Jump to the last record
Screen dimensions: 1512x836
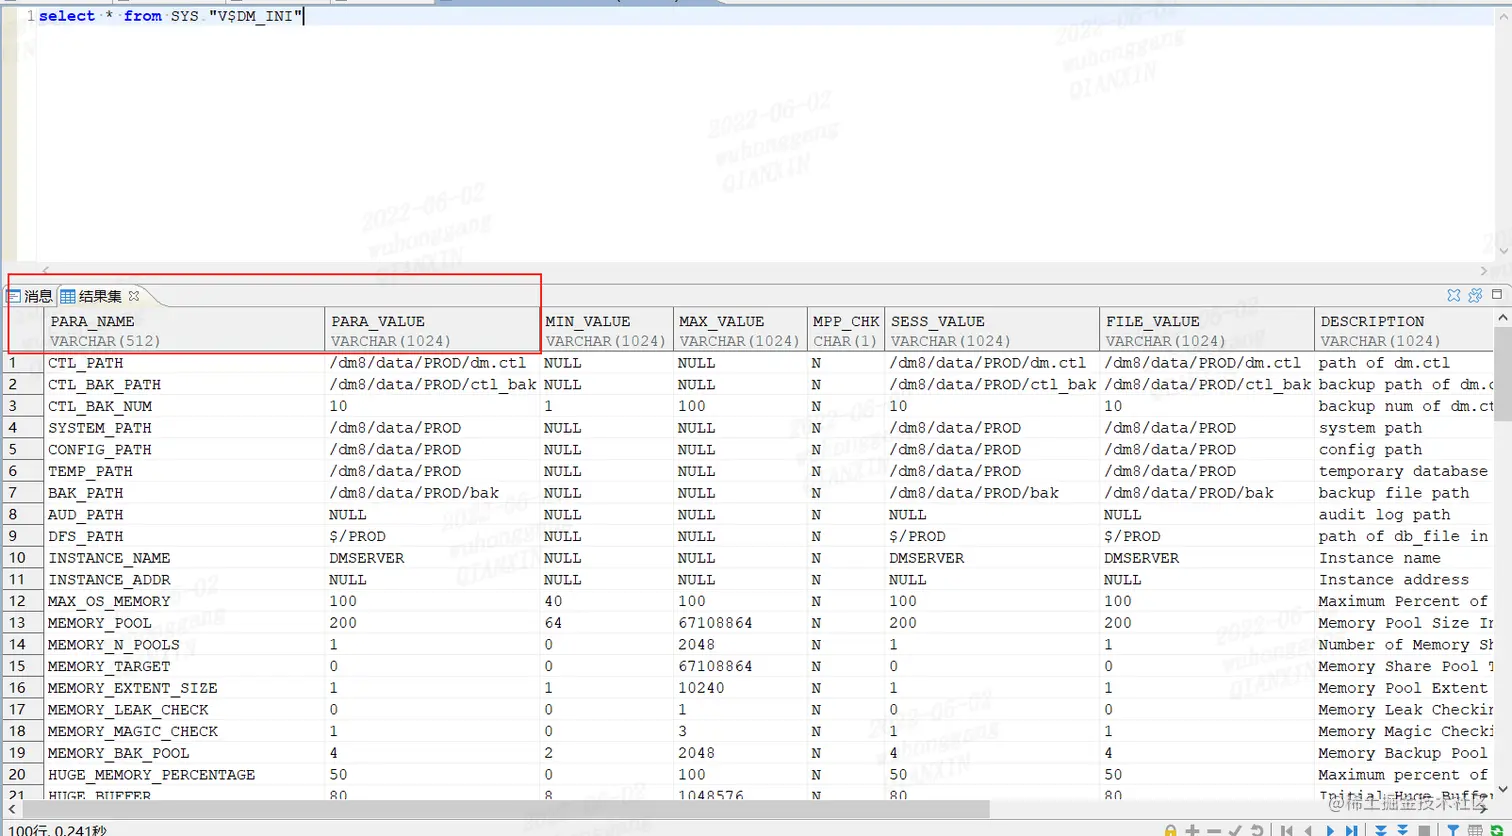pyautogui.click(x=1352, y=831)
